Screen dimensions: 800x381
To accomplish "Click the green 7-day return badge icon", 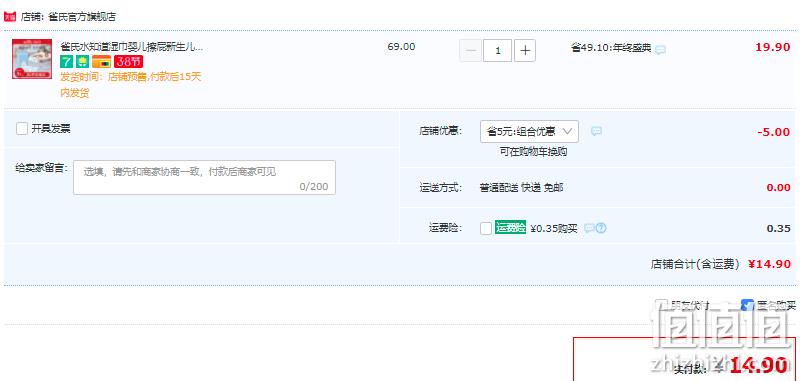I will [67, 62].
